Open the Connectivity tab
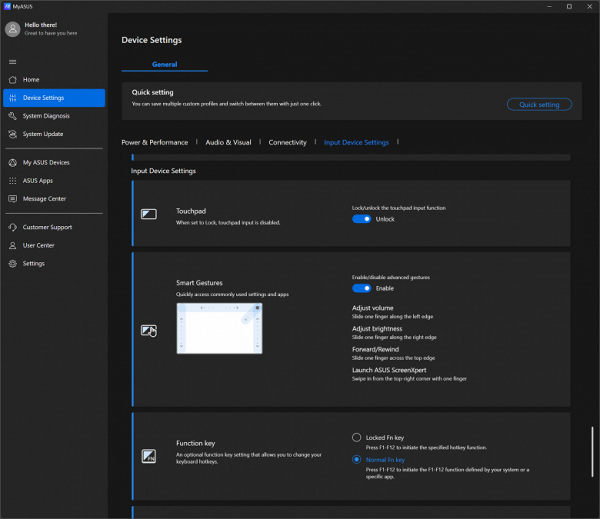 pyautogui.click(x=287, y=143)
